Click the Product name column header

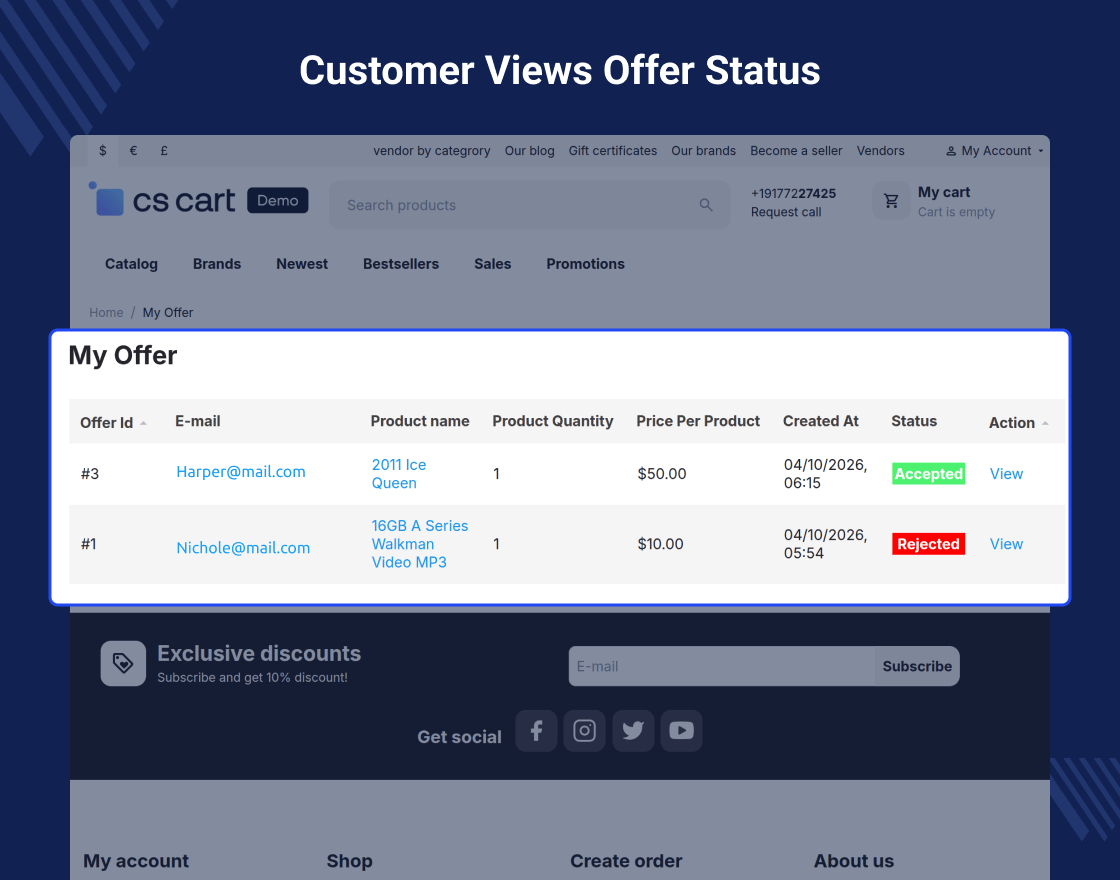pos(420,421)
